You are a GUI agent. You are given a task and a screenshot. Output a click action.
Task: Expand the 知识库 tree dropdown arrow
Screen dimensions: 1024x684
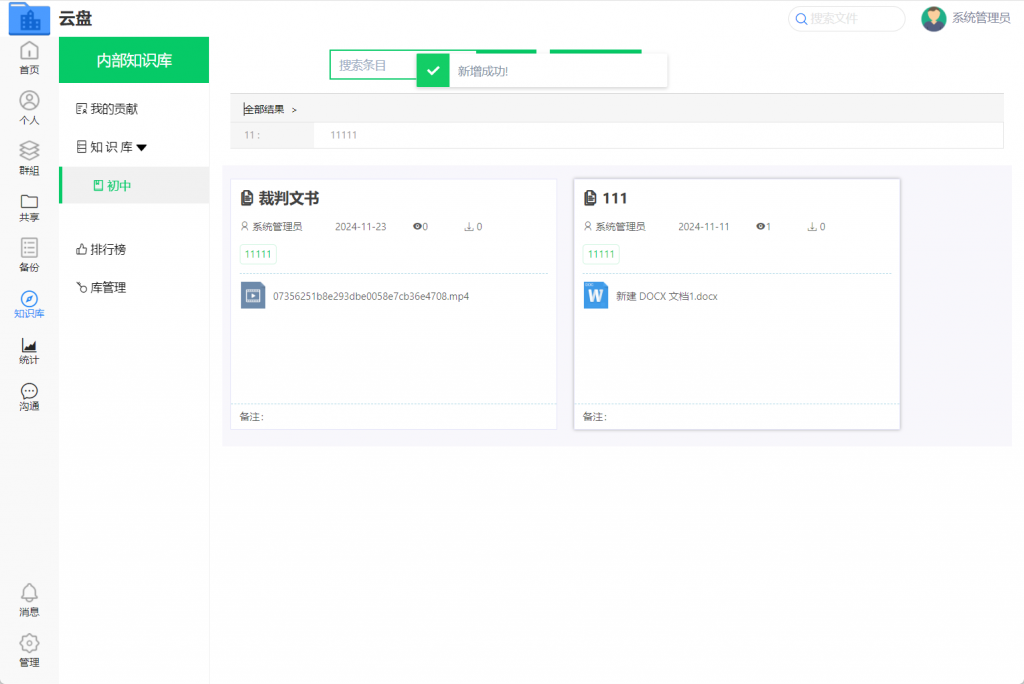click(141, 147)
